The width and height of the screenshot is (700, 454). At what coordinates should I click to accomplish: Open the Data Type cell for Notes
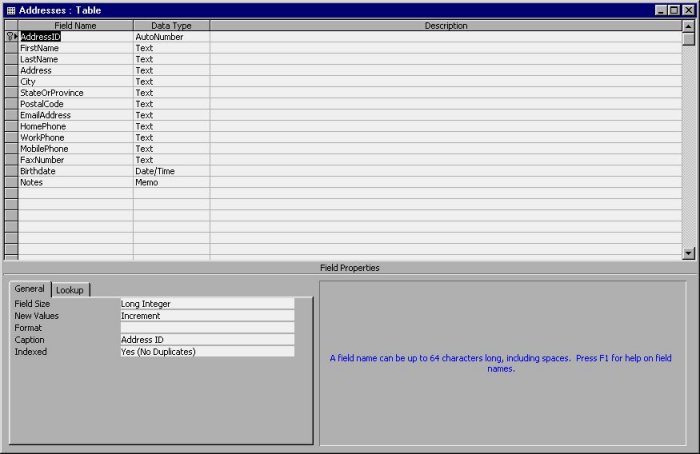point(171,183)
